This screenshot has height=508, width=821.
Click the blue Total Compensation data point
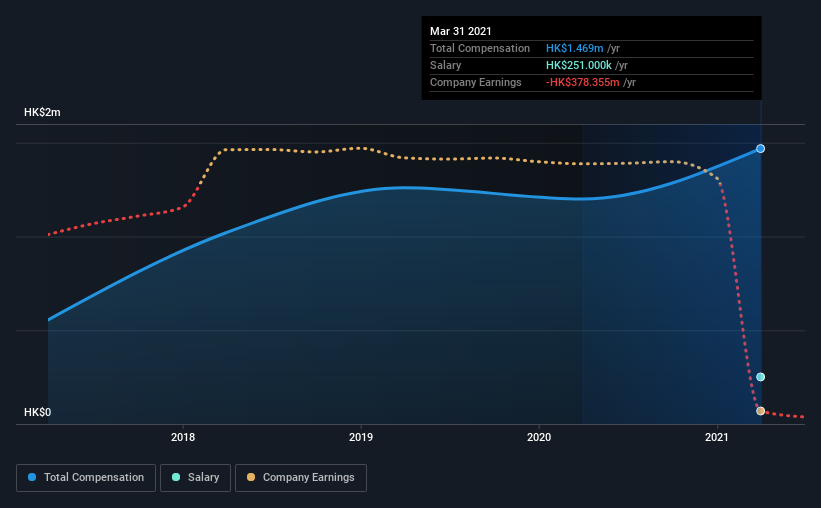coord(760,149)
